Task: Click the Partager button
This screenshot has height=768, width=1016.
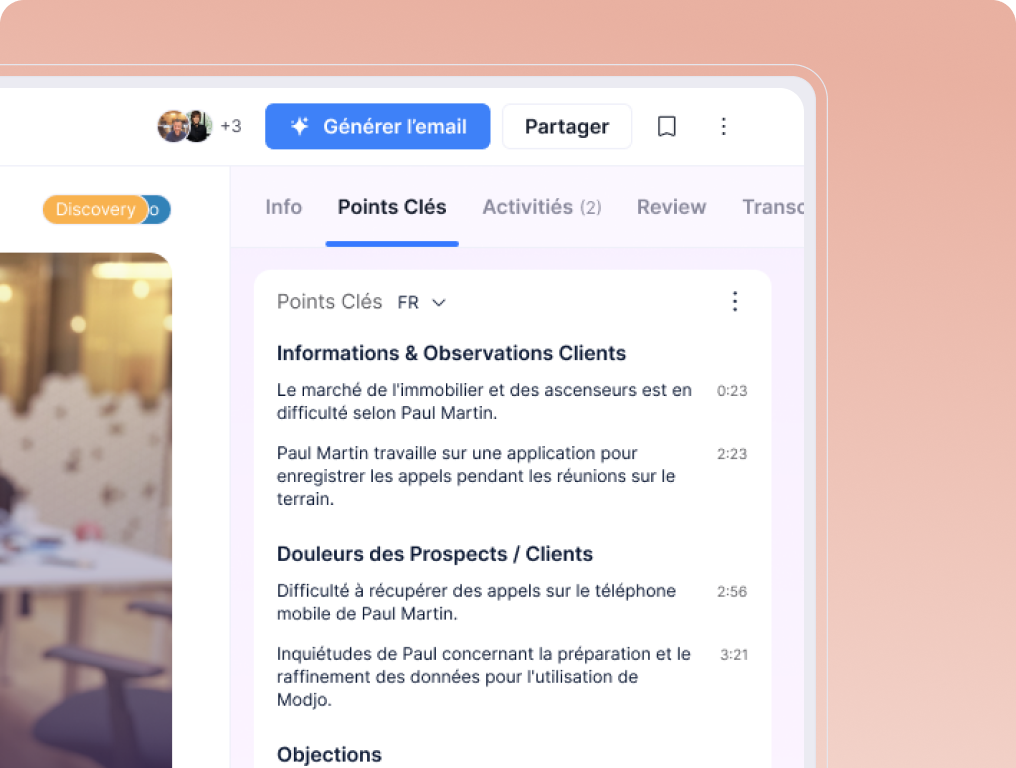Action: [566, 126]
